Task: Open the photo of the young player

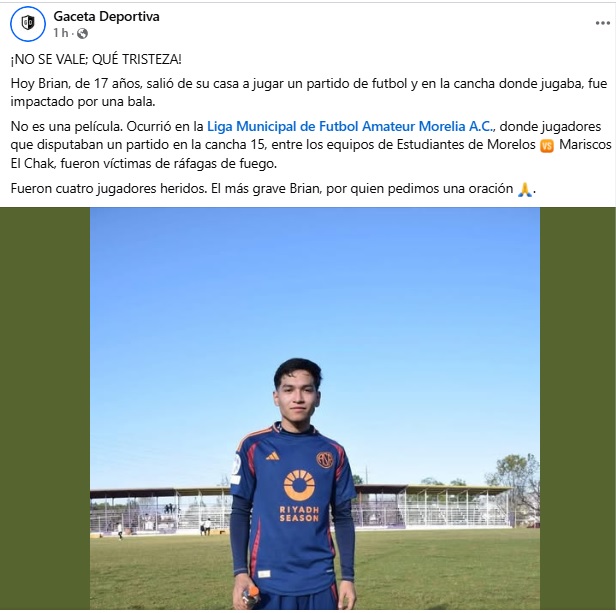Action: (315, 409)
